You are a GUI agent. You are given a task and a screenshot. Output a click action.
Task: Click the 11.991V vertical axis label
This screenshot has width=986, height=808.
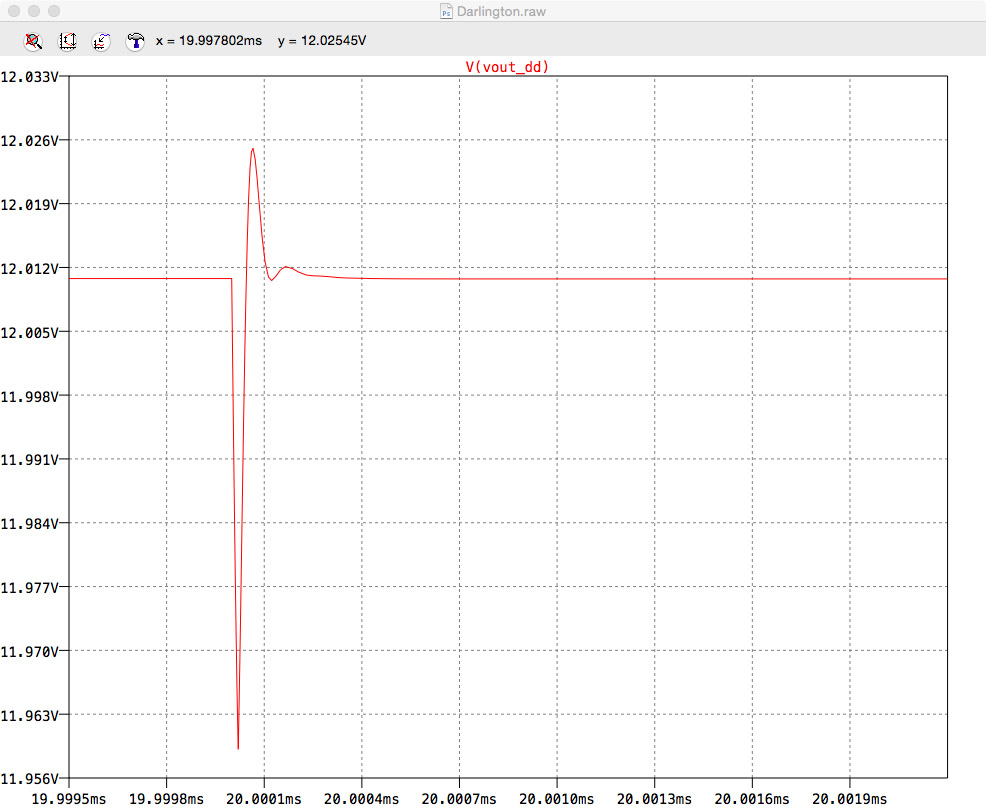(30, 460)
